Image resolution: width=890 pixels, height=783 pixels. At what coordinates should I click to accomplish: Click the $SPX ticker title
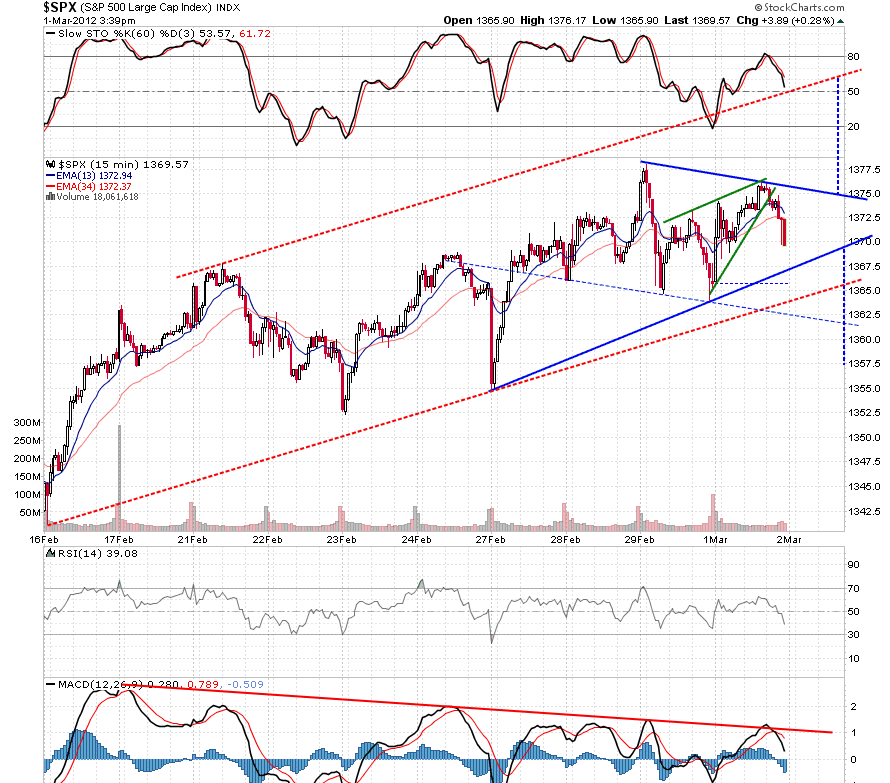click(x=60, y=7)
